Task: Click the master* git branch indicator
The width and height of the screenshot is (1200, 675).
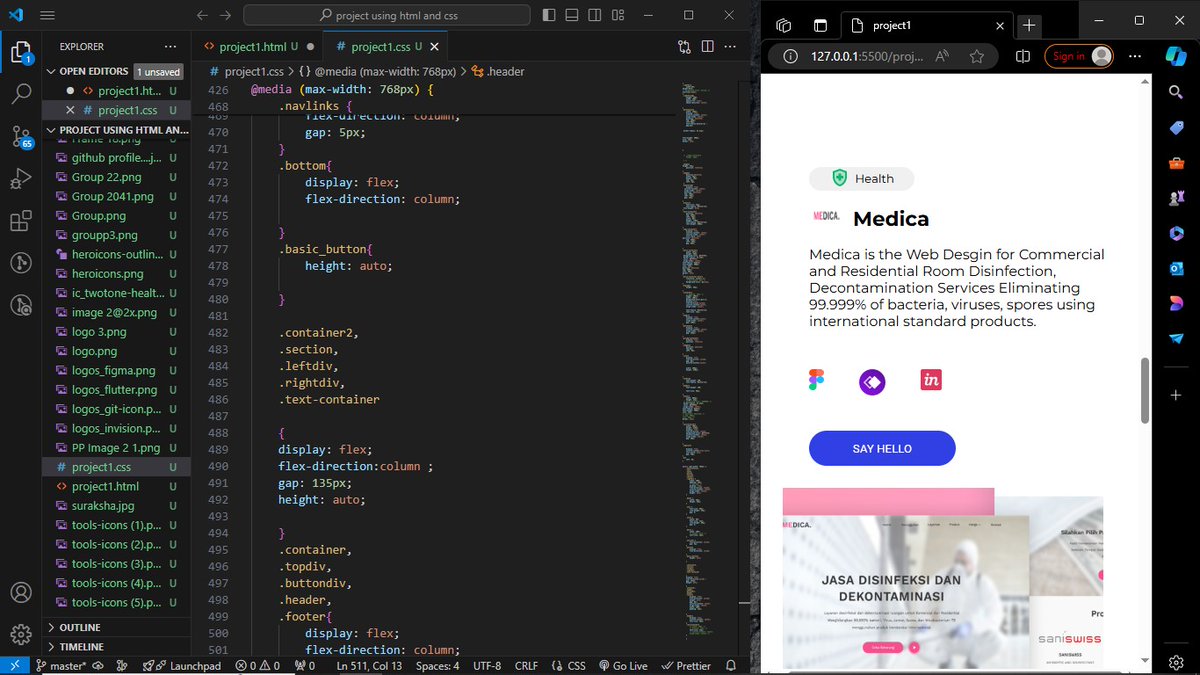Action: (x=60, y=665)
